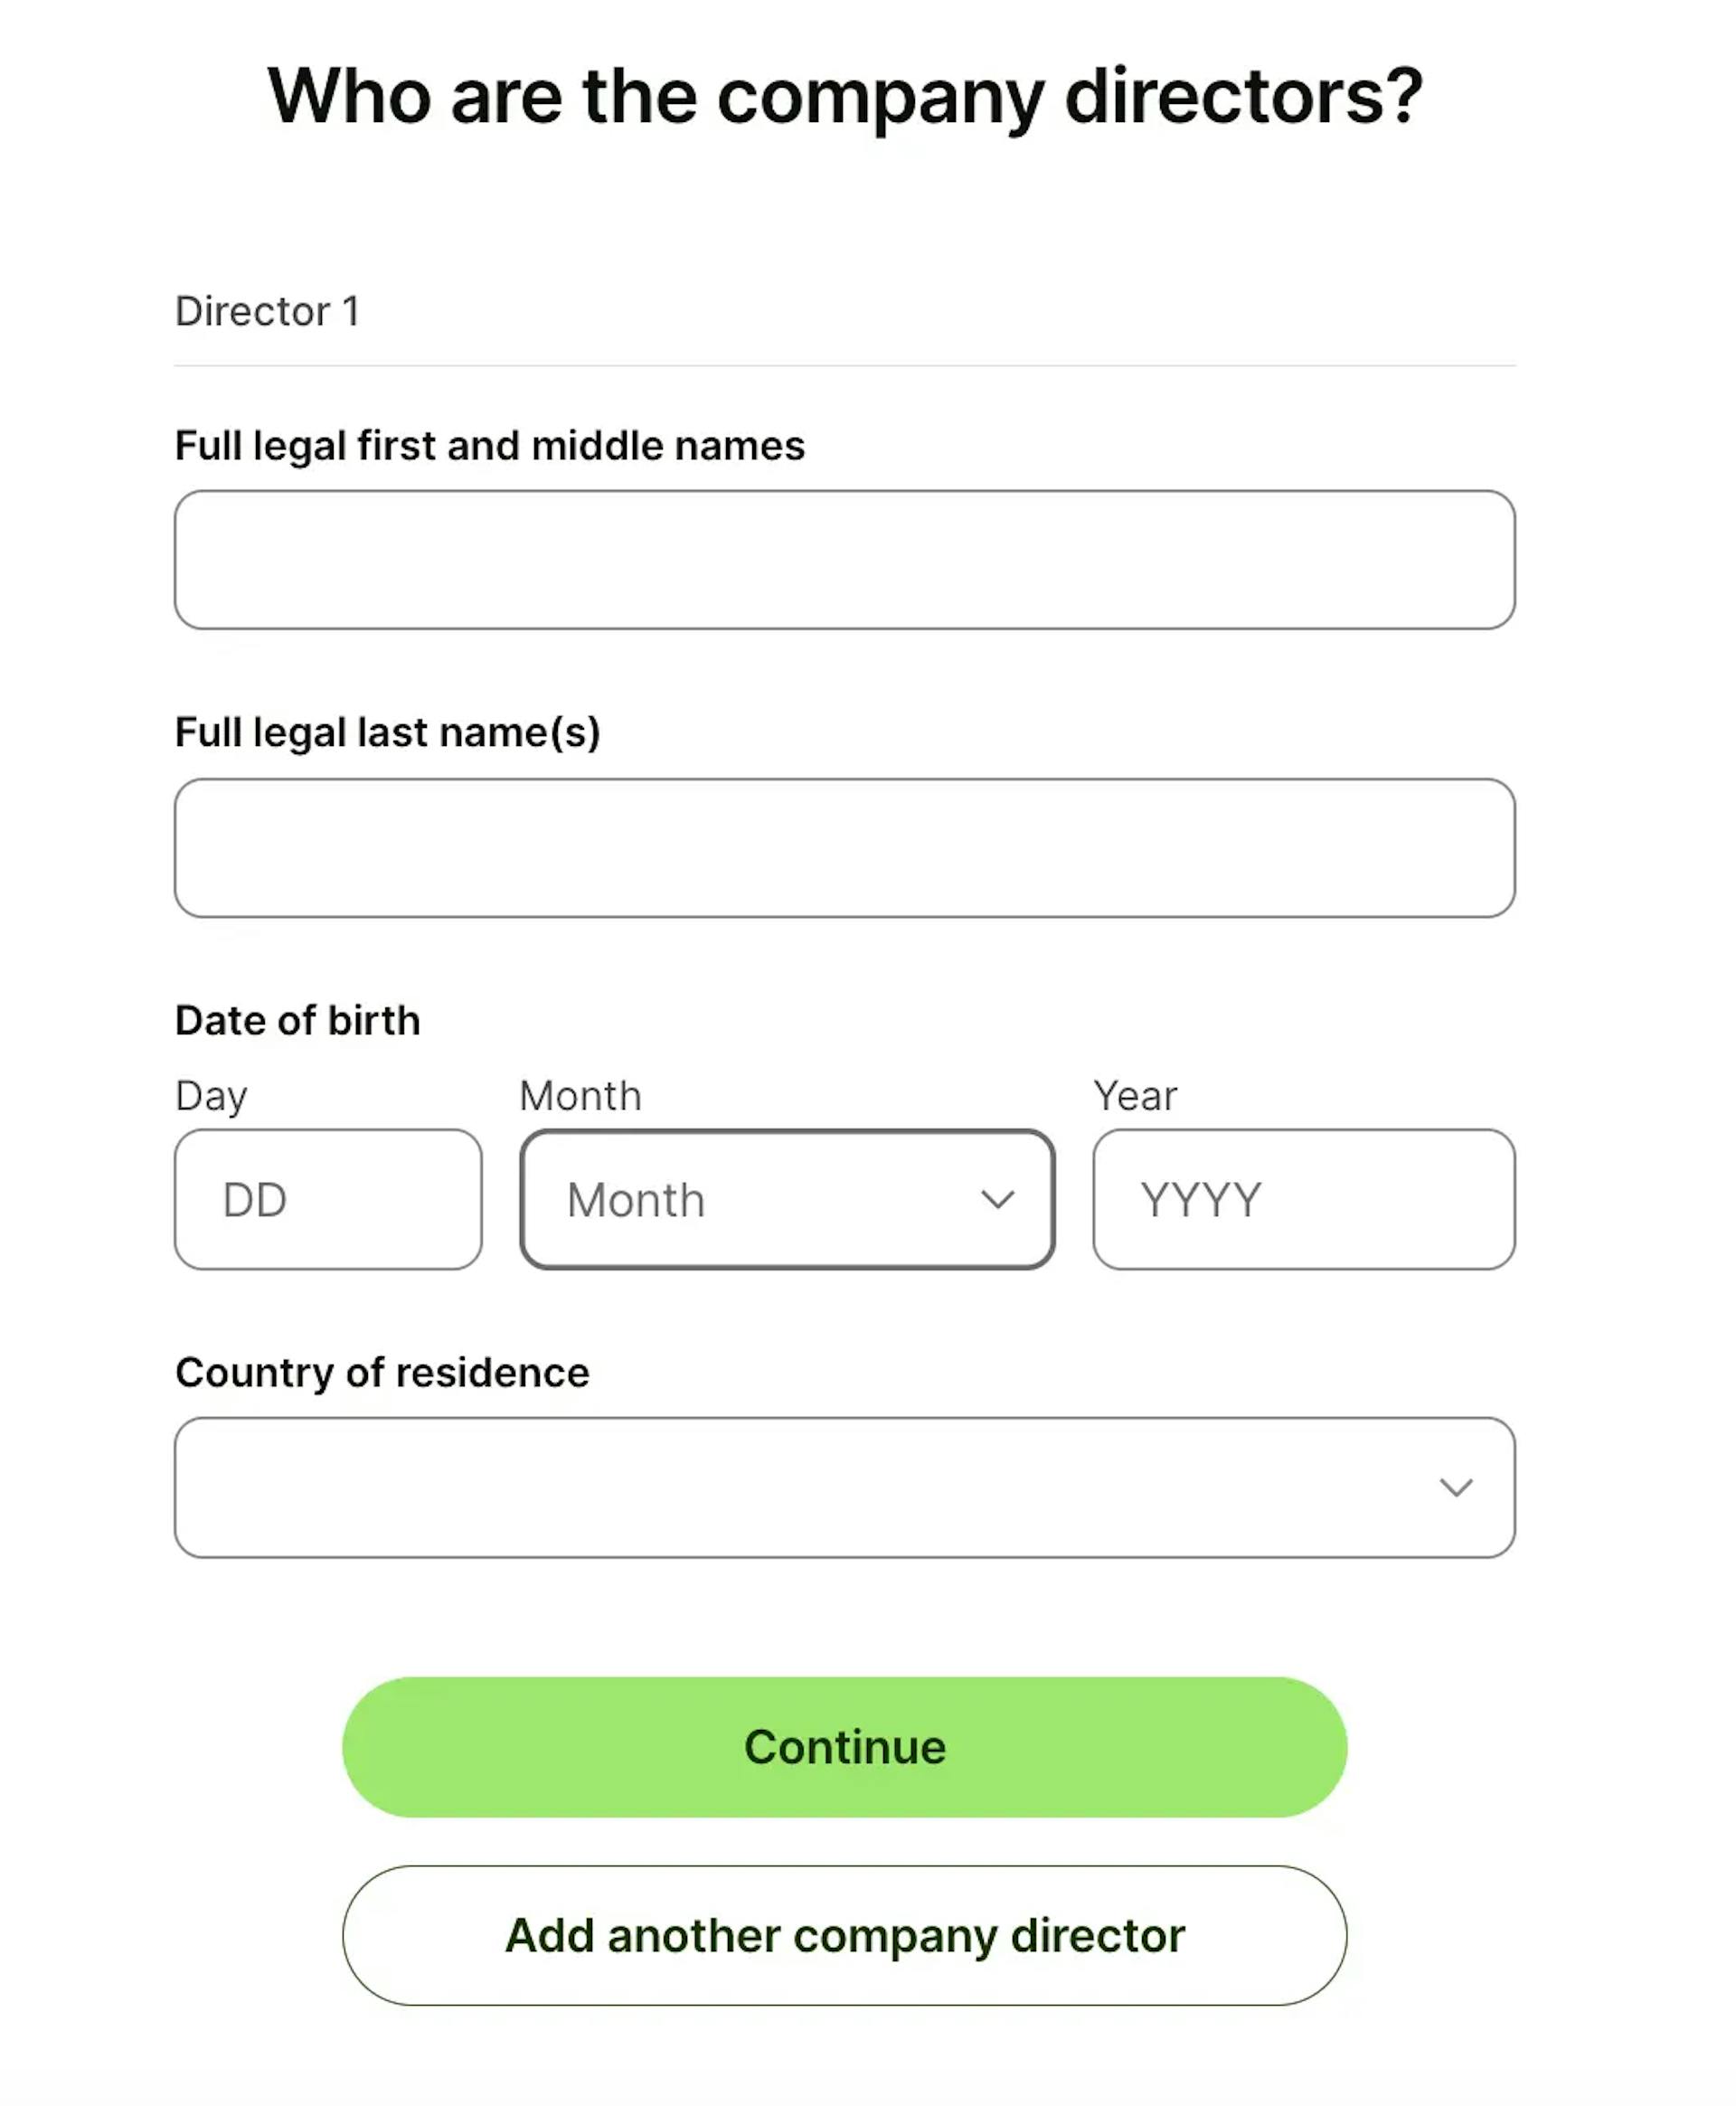The width and height of the screenshot is (1736, 2106).
Task: Click the chevron arrow in the Month selector
Action: coord(997,1199)
